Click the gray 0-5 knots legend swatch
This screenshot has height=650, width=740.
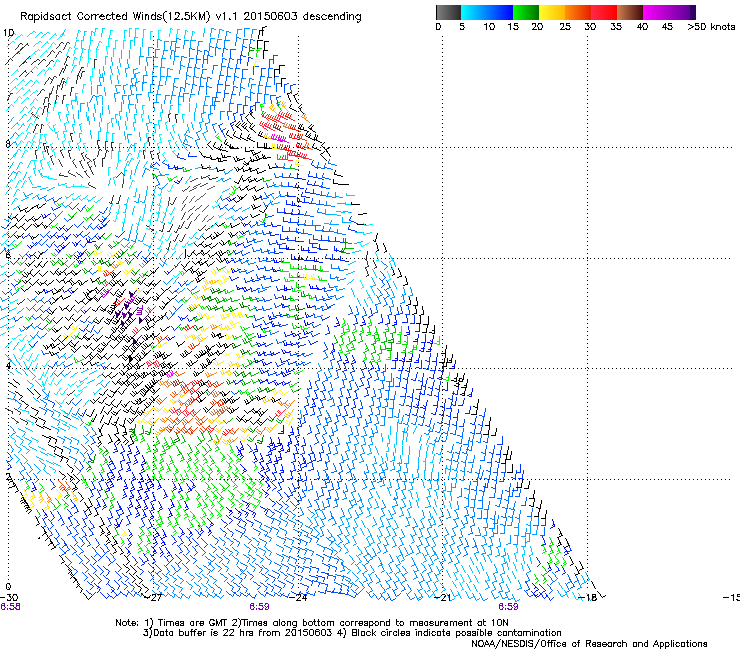(448, 12)
